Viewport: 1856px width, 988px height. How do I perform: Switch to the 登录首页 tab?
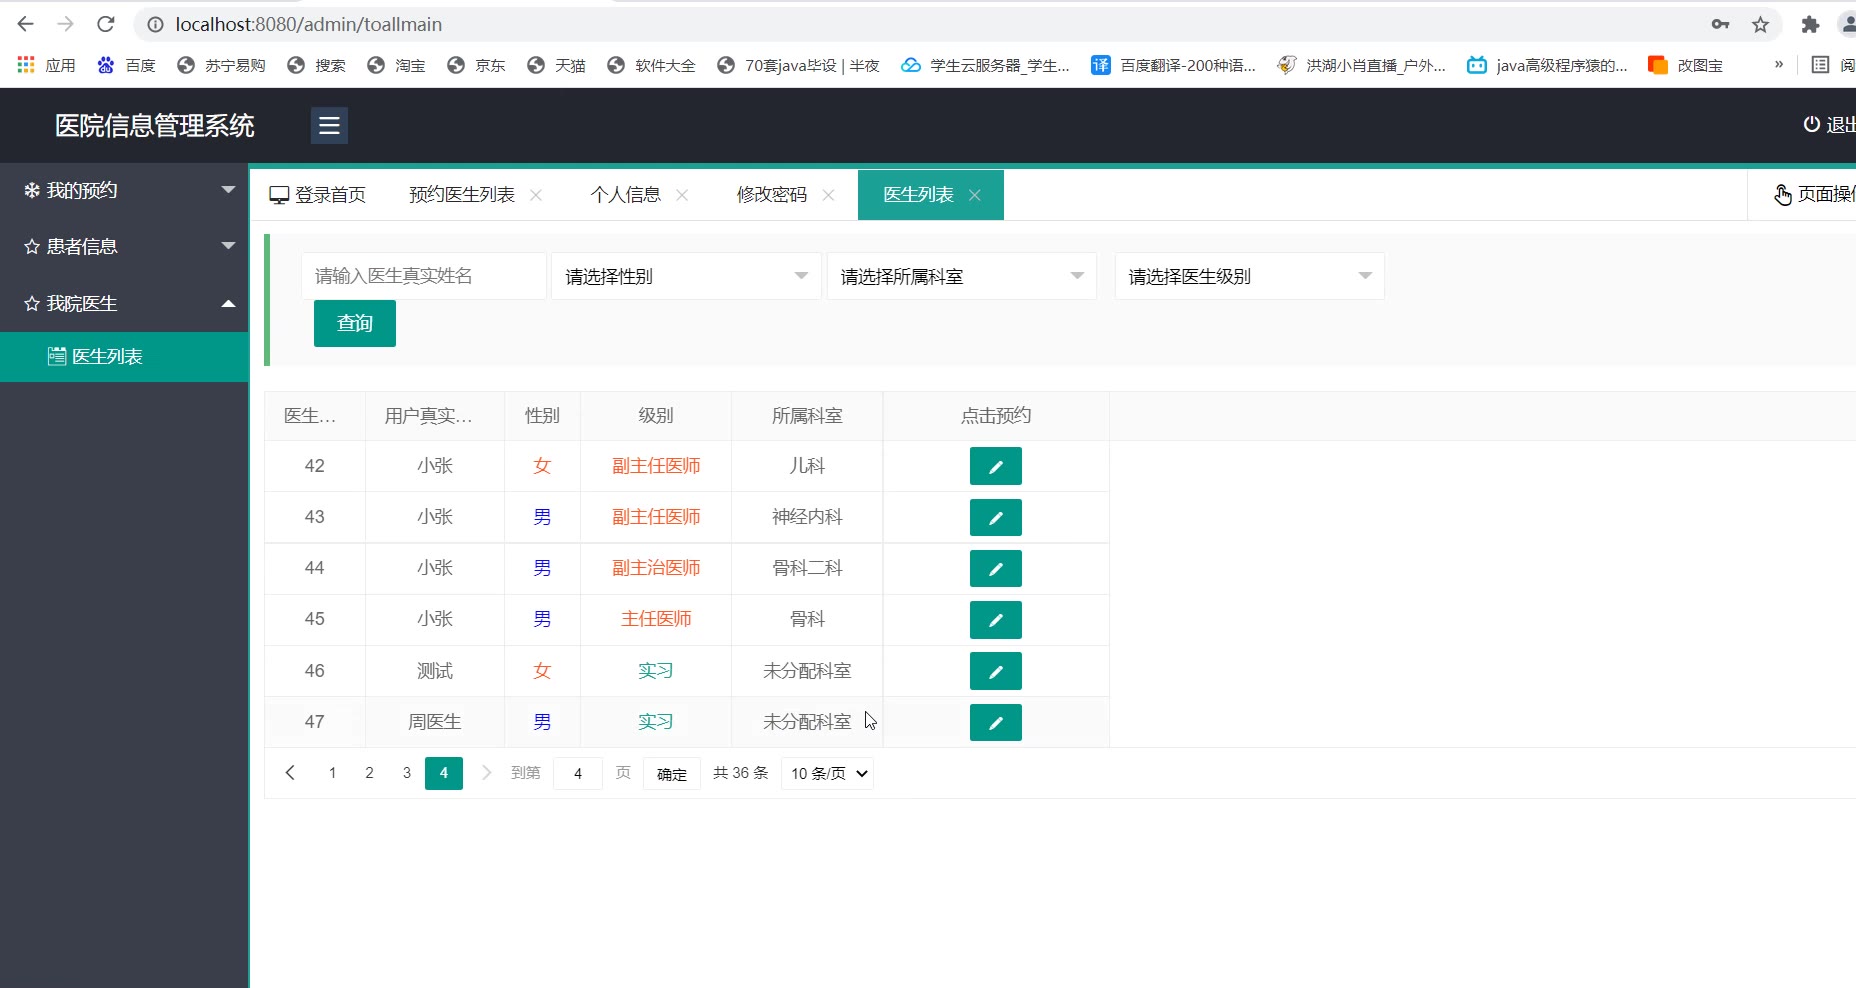click(318, 195)
